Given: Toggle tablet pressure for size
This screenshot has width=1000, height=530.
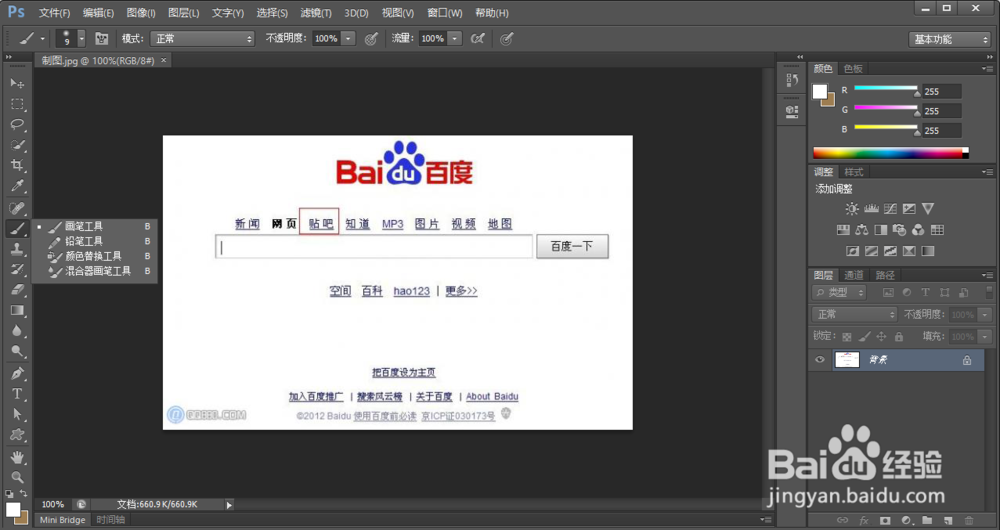Looking at the screenshot, I should 506,39.
